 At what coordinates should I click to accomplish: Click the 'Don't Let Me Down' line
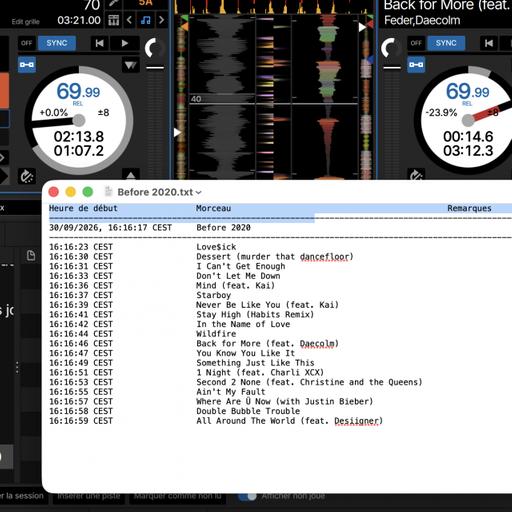coord(238,276)
